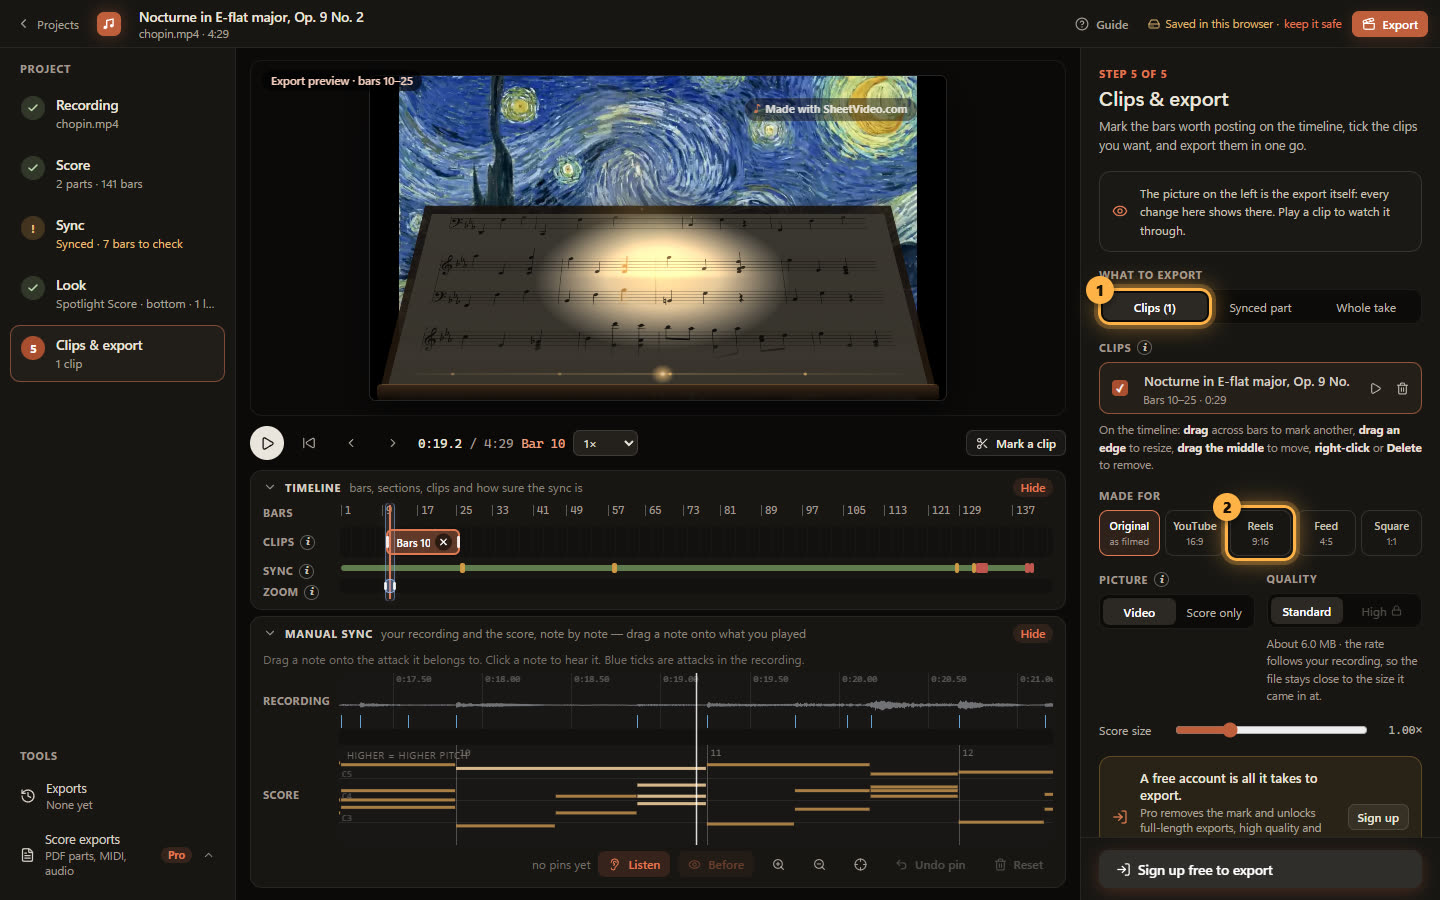
Task: Play the Nocturne clip in the clips list
Action: pos(1376,388)
